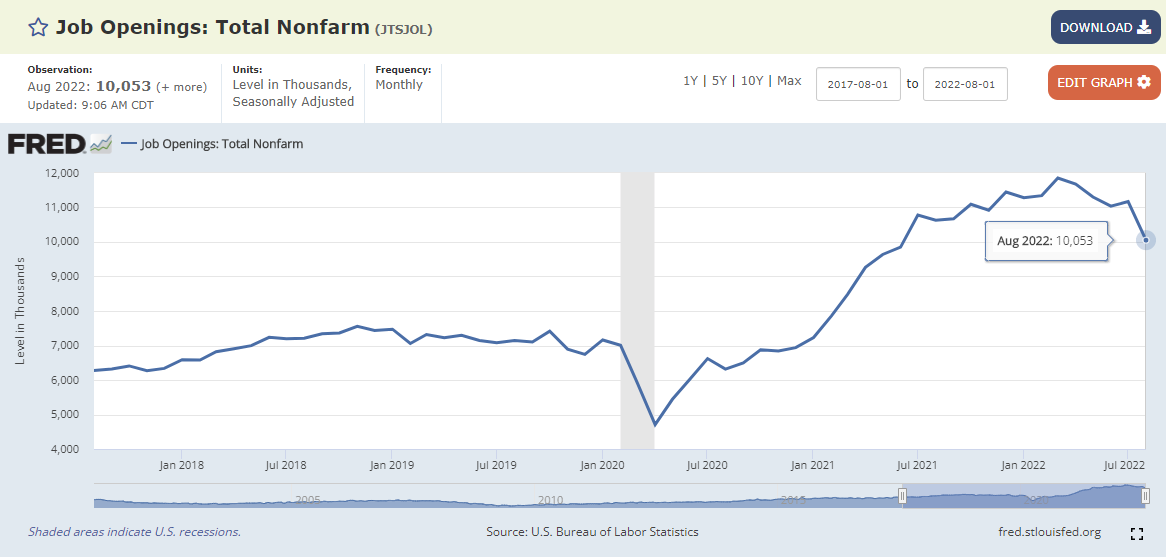Click the right handle of range slider
This screenshot has height=557, width=1166.
point(1146,496)
